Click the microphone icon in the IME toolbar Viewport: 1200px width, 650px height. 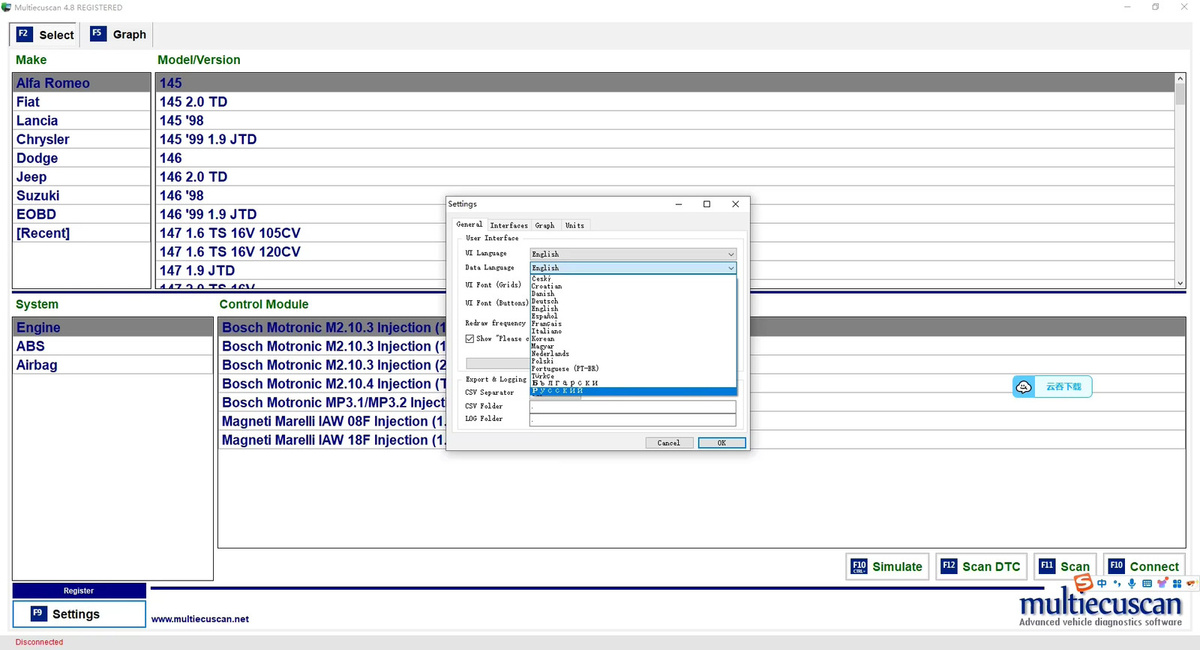click(x=1132, y=583)
